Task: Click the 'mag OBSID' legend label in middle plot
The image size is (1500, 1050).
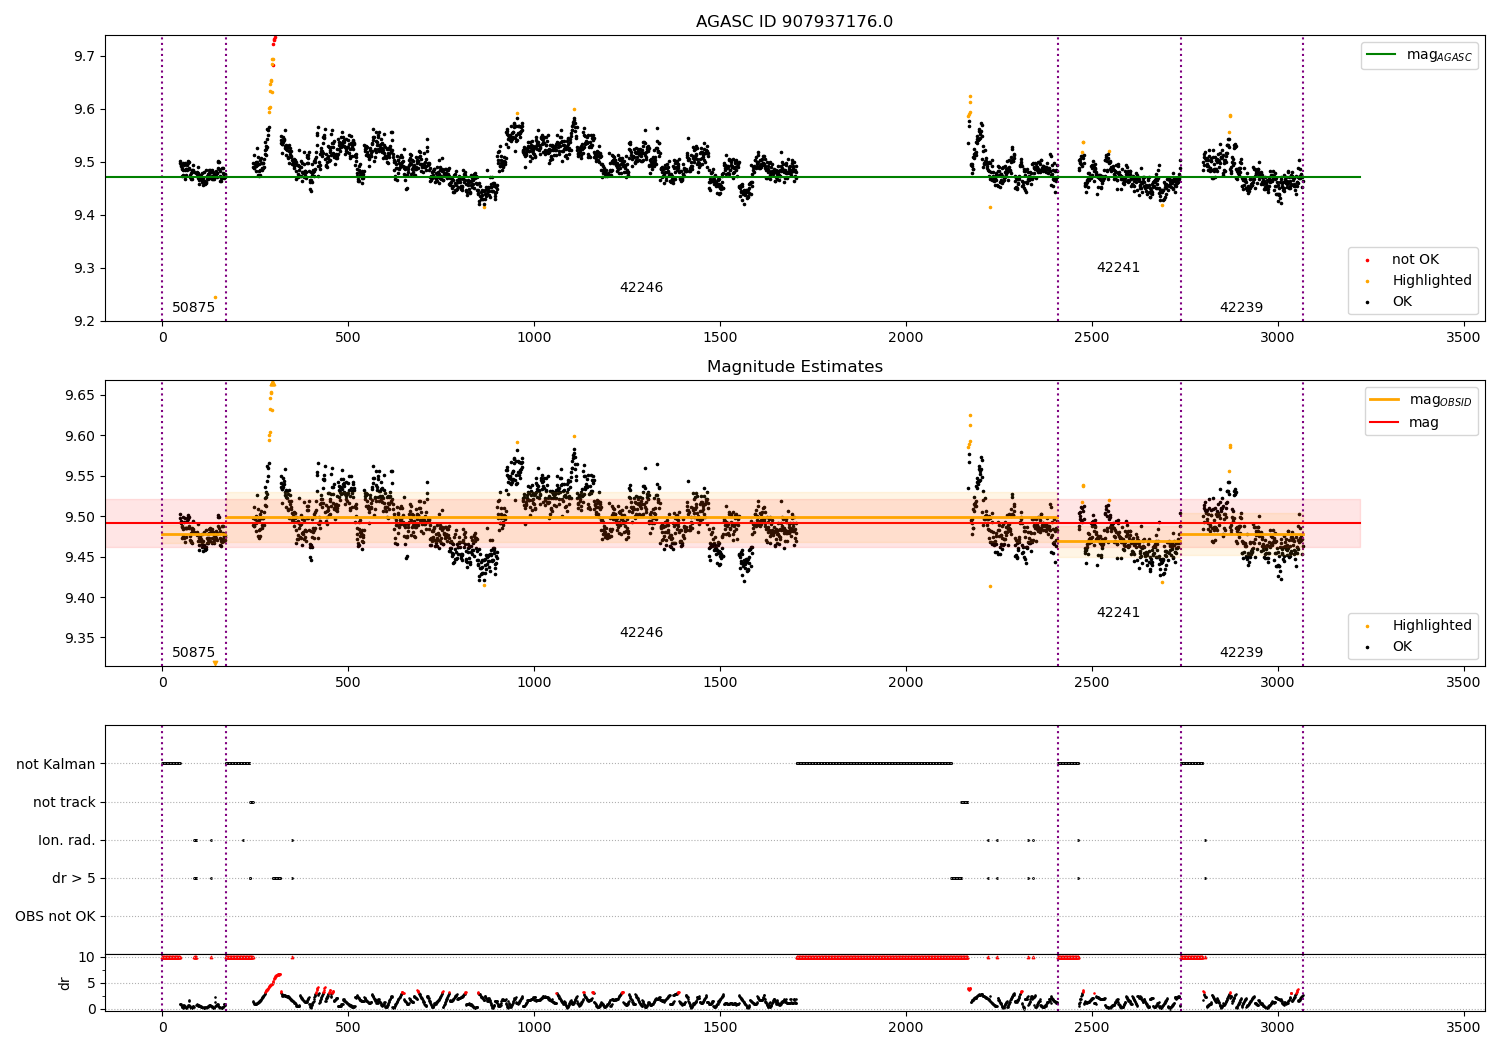Action: point(1441,400)
